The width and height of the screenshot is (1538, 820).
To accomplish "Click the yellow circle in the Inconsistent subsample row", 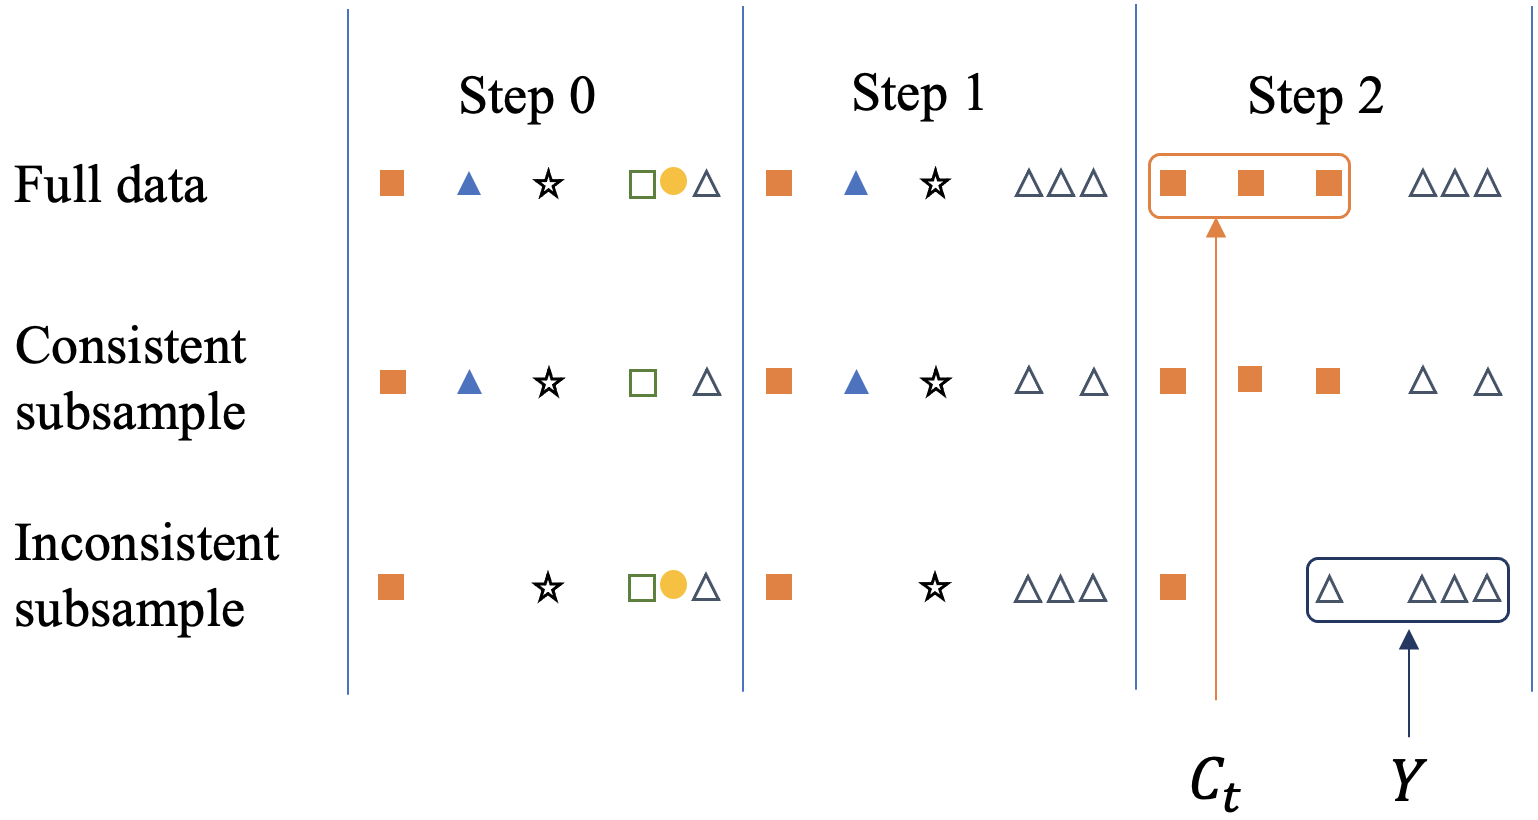I will pos(673,584).
